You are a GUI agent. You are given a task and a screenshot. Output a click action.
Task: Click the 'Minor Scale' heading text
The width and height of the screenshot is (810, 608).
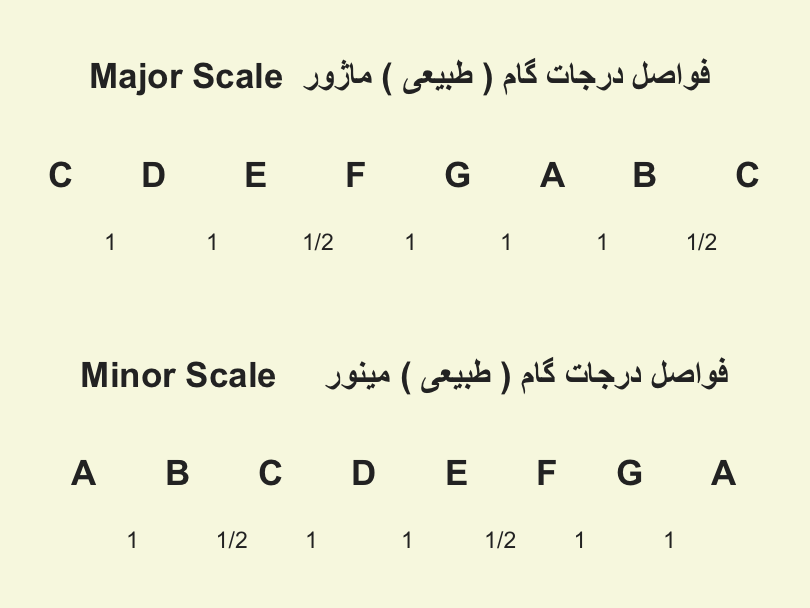[x=178, y=375]
